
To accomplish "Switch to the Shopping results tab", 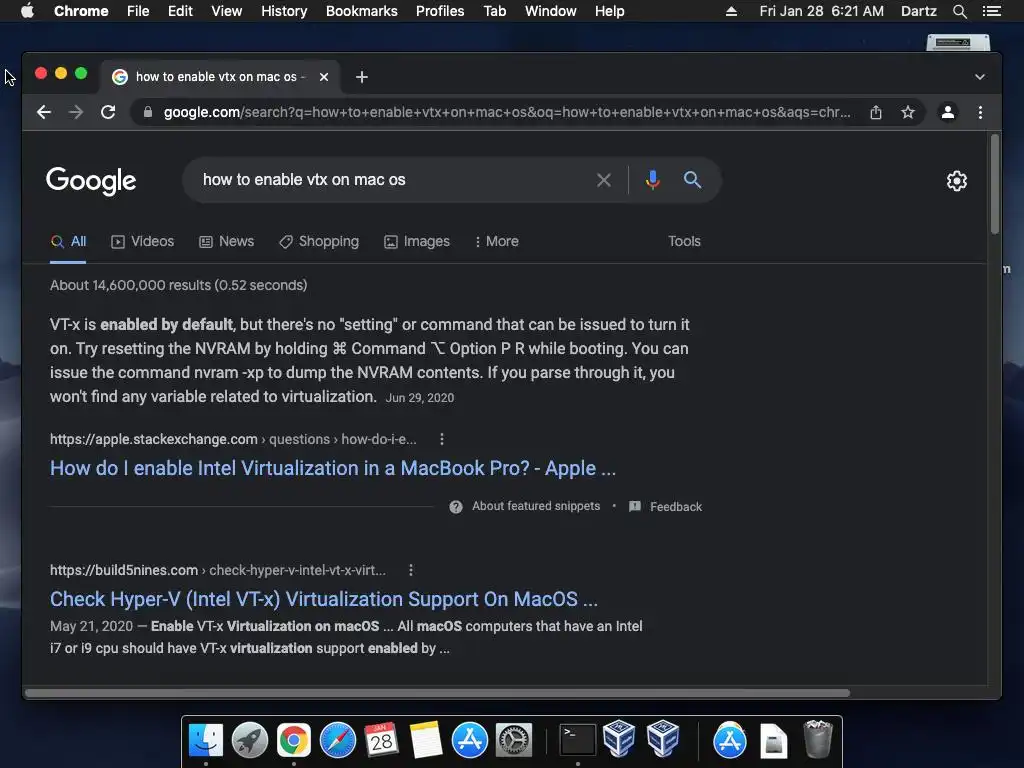I will click(x=319, y=242).
